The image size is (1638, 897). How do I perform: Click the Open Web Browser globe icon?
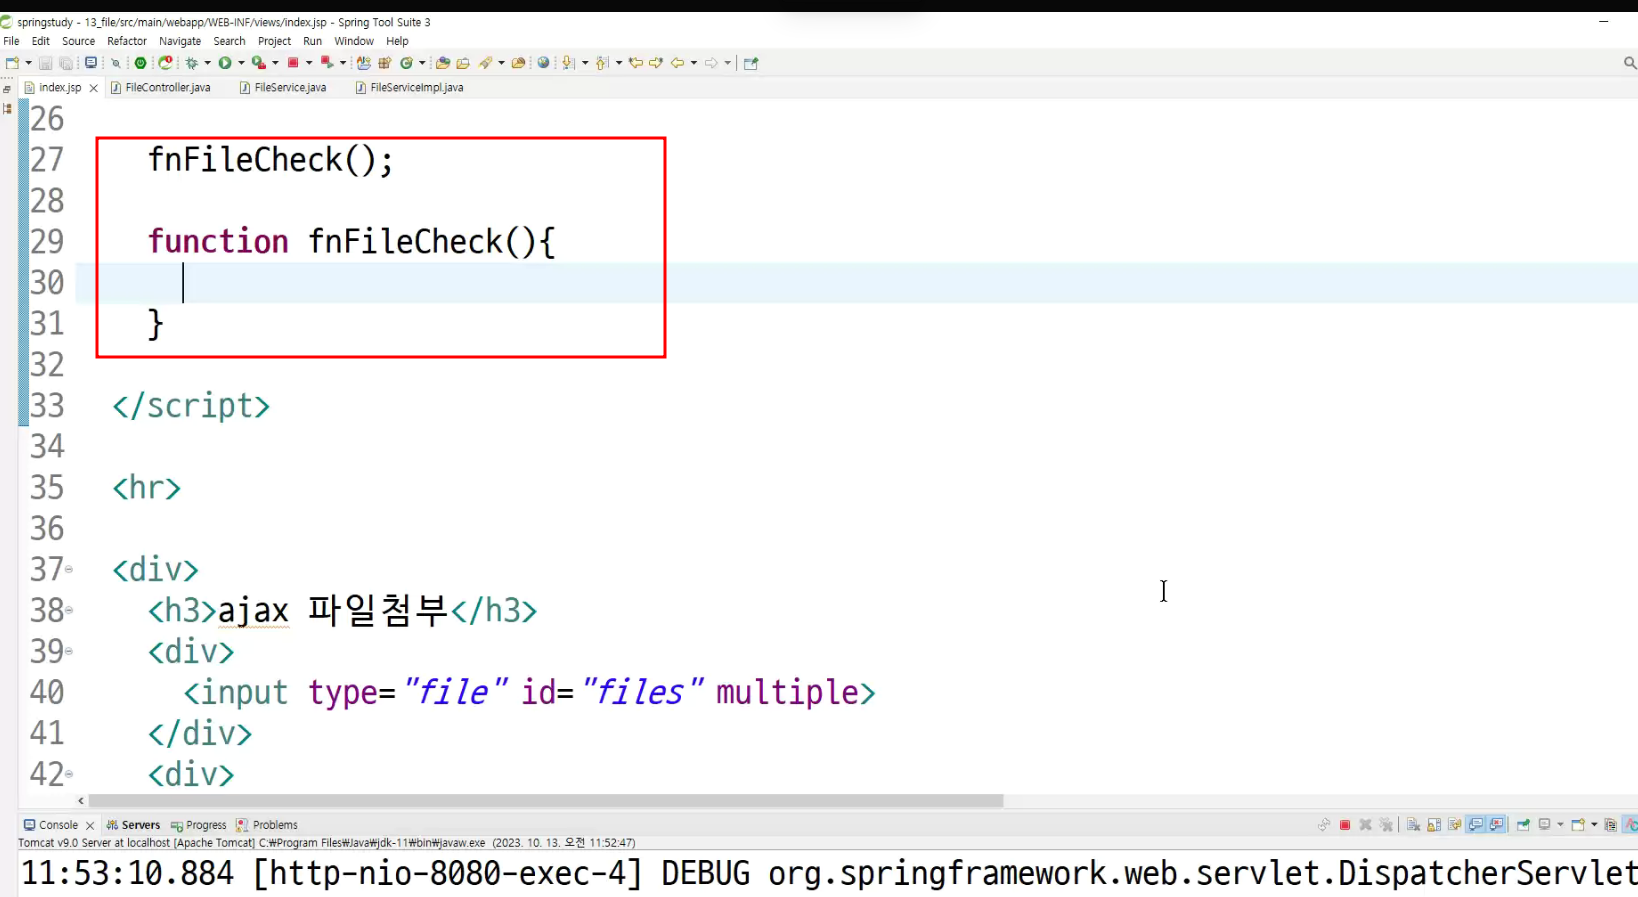[x=543, y=63]
